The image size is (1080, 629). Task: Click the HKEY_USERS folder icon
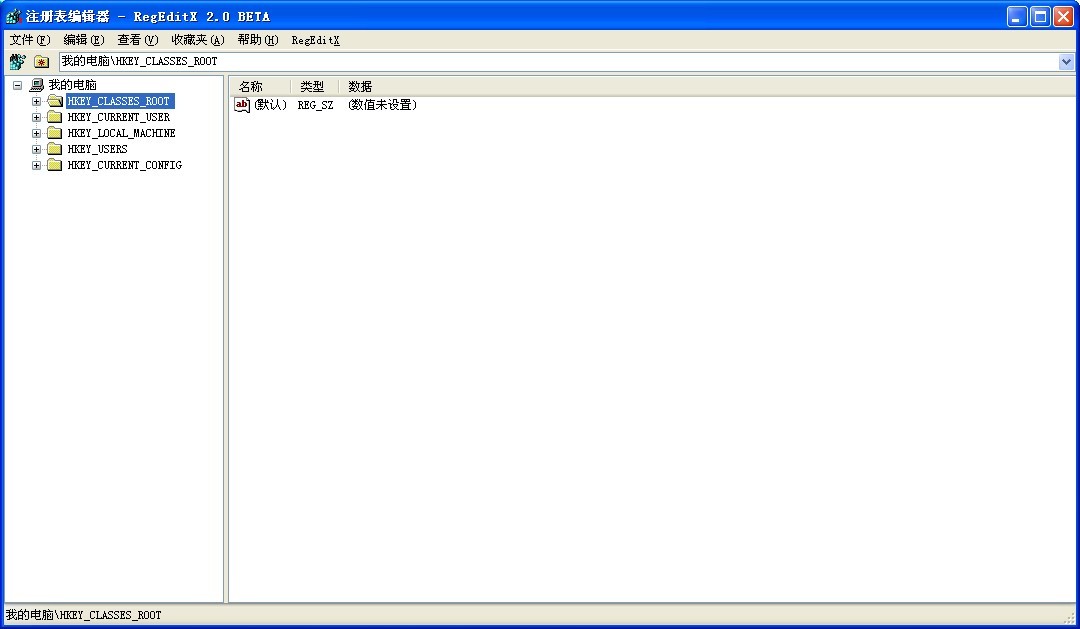pos(55,149)
